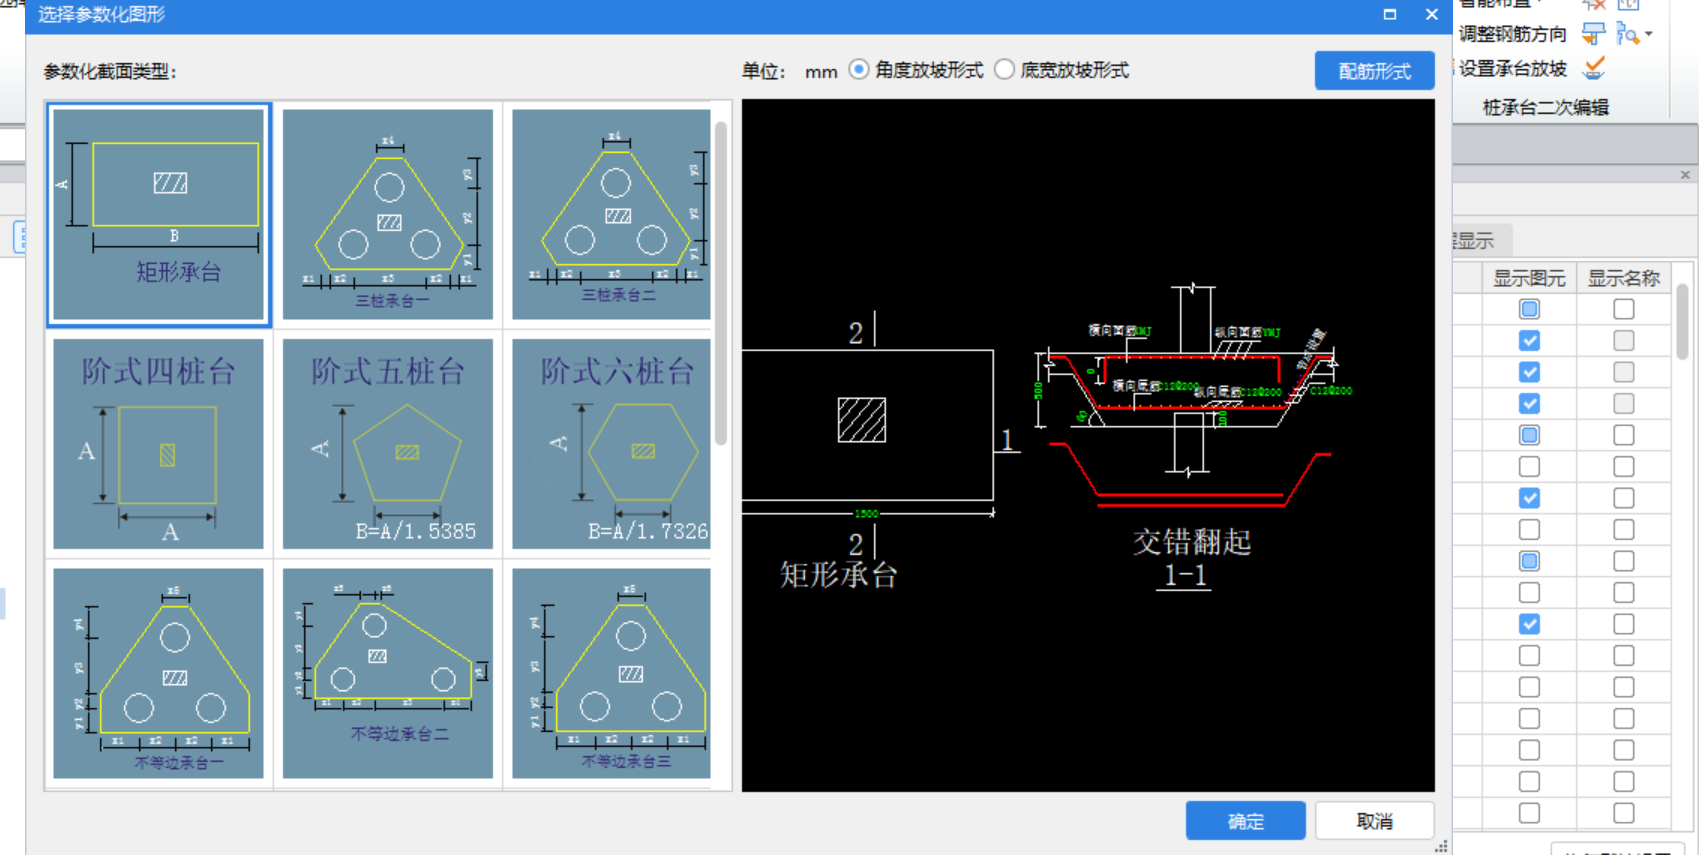Click the 设置承台放坡 label in ribbon
Image resolution: width=1699 pixels, height=855 pixels.
pos(1512,68)
